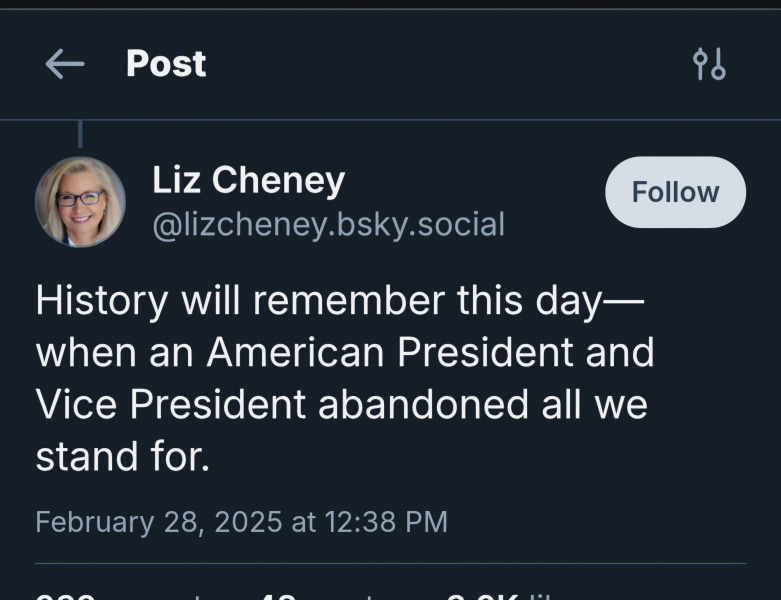Viewport: 781px width, 600px height.
Task: Tap the dark strip above the header
Action: pyautogui.click(x=390, y=5)
